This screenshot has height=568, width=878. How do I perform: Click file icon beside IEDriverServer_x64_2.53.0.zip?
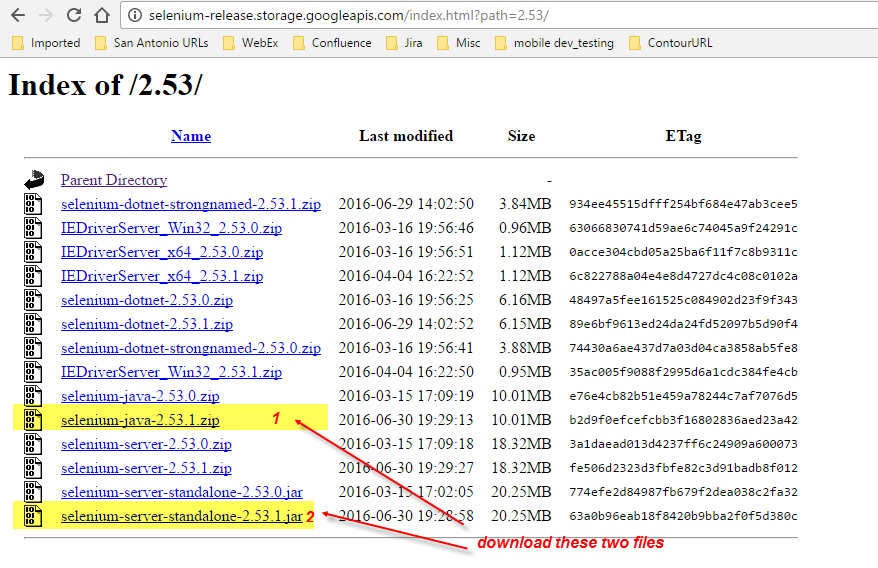(x=33, y=252)
